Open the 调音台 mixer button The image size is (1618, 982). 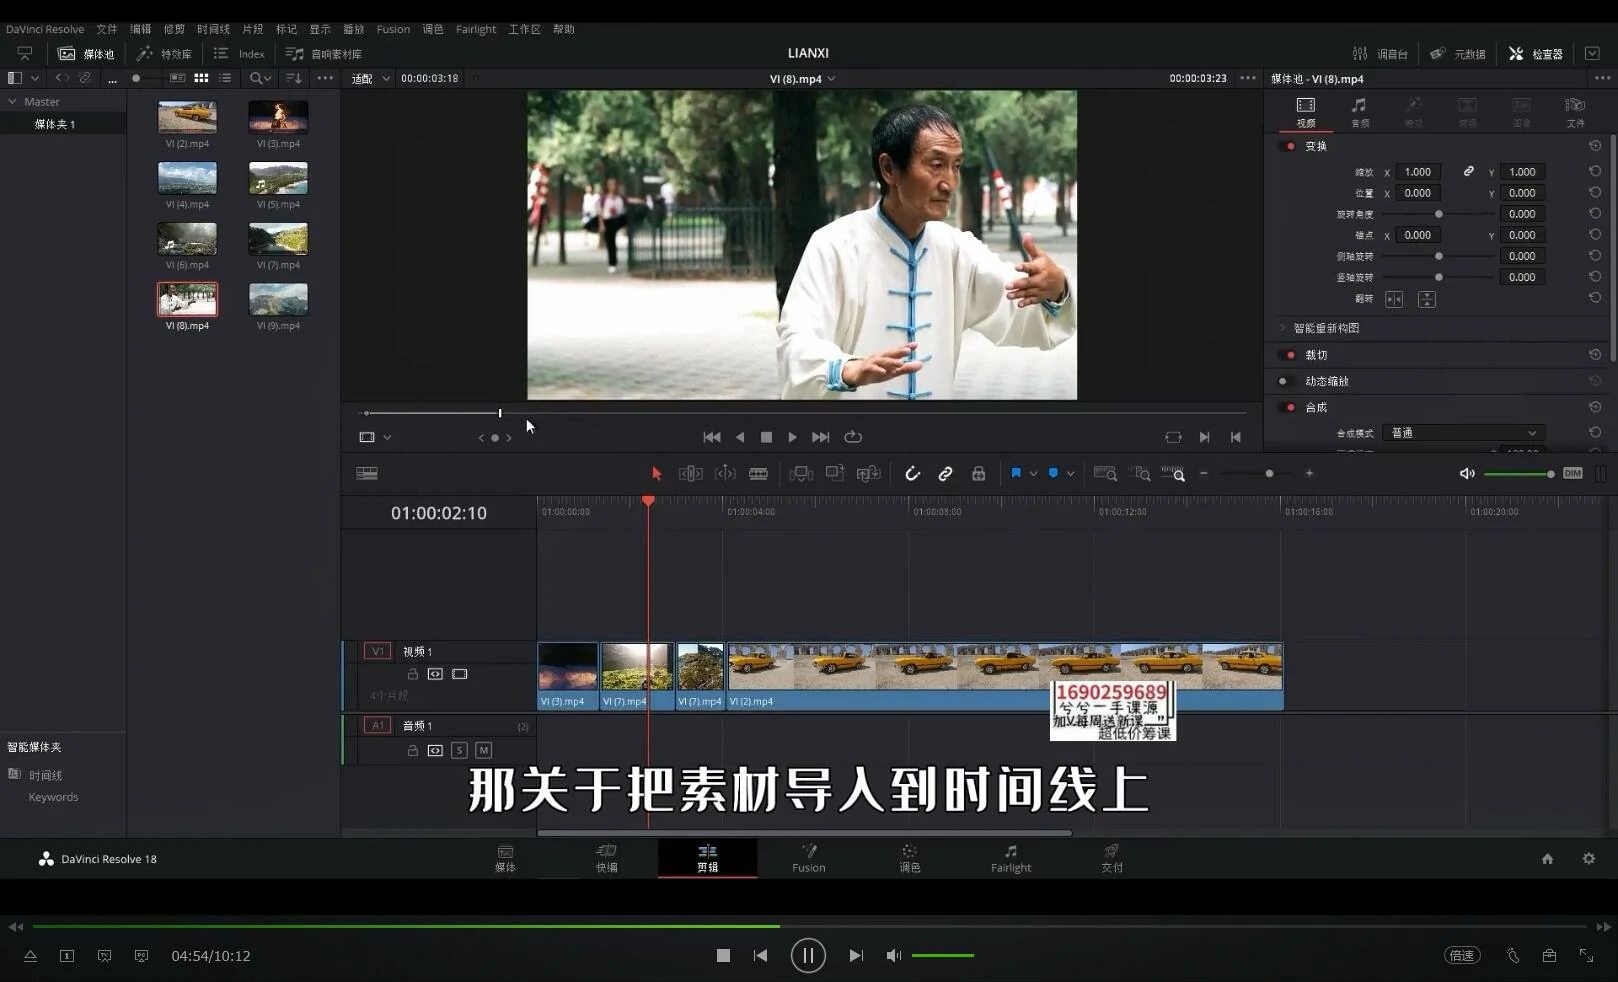point(1380,54)
